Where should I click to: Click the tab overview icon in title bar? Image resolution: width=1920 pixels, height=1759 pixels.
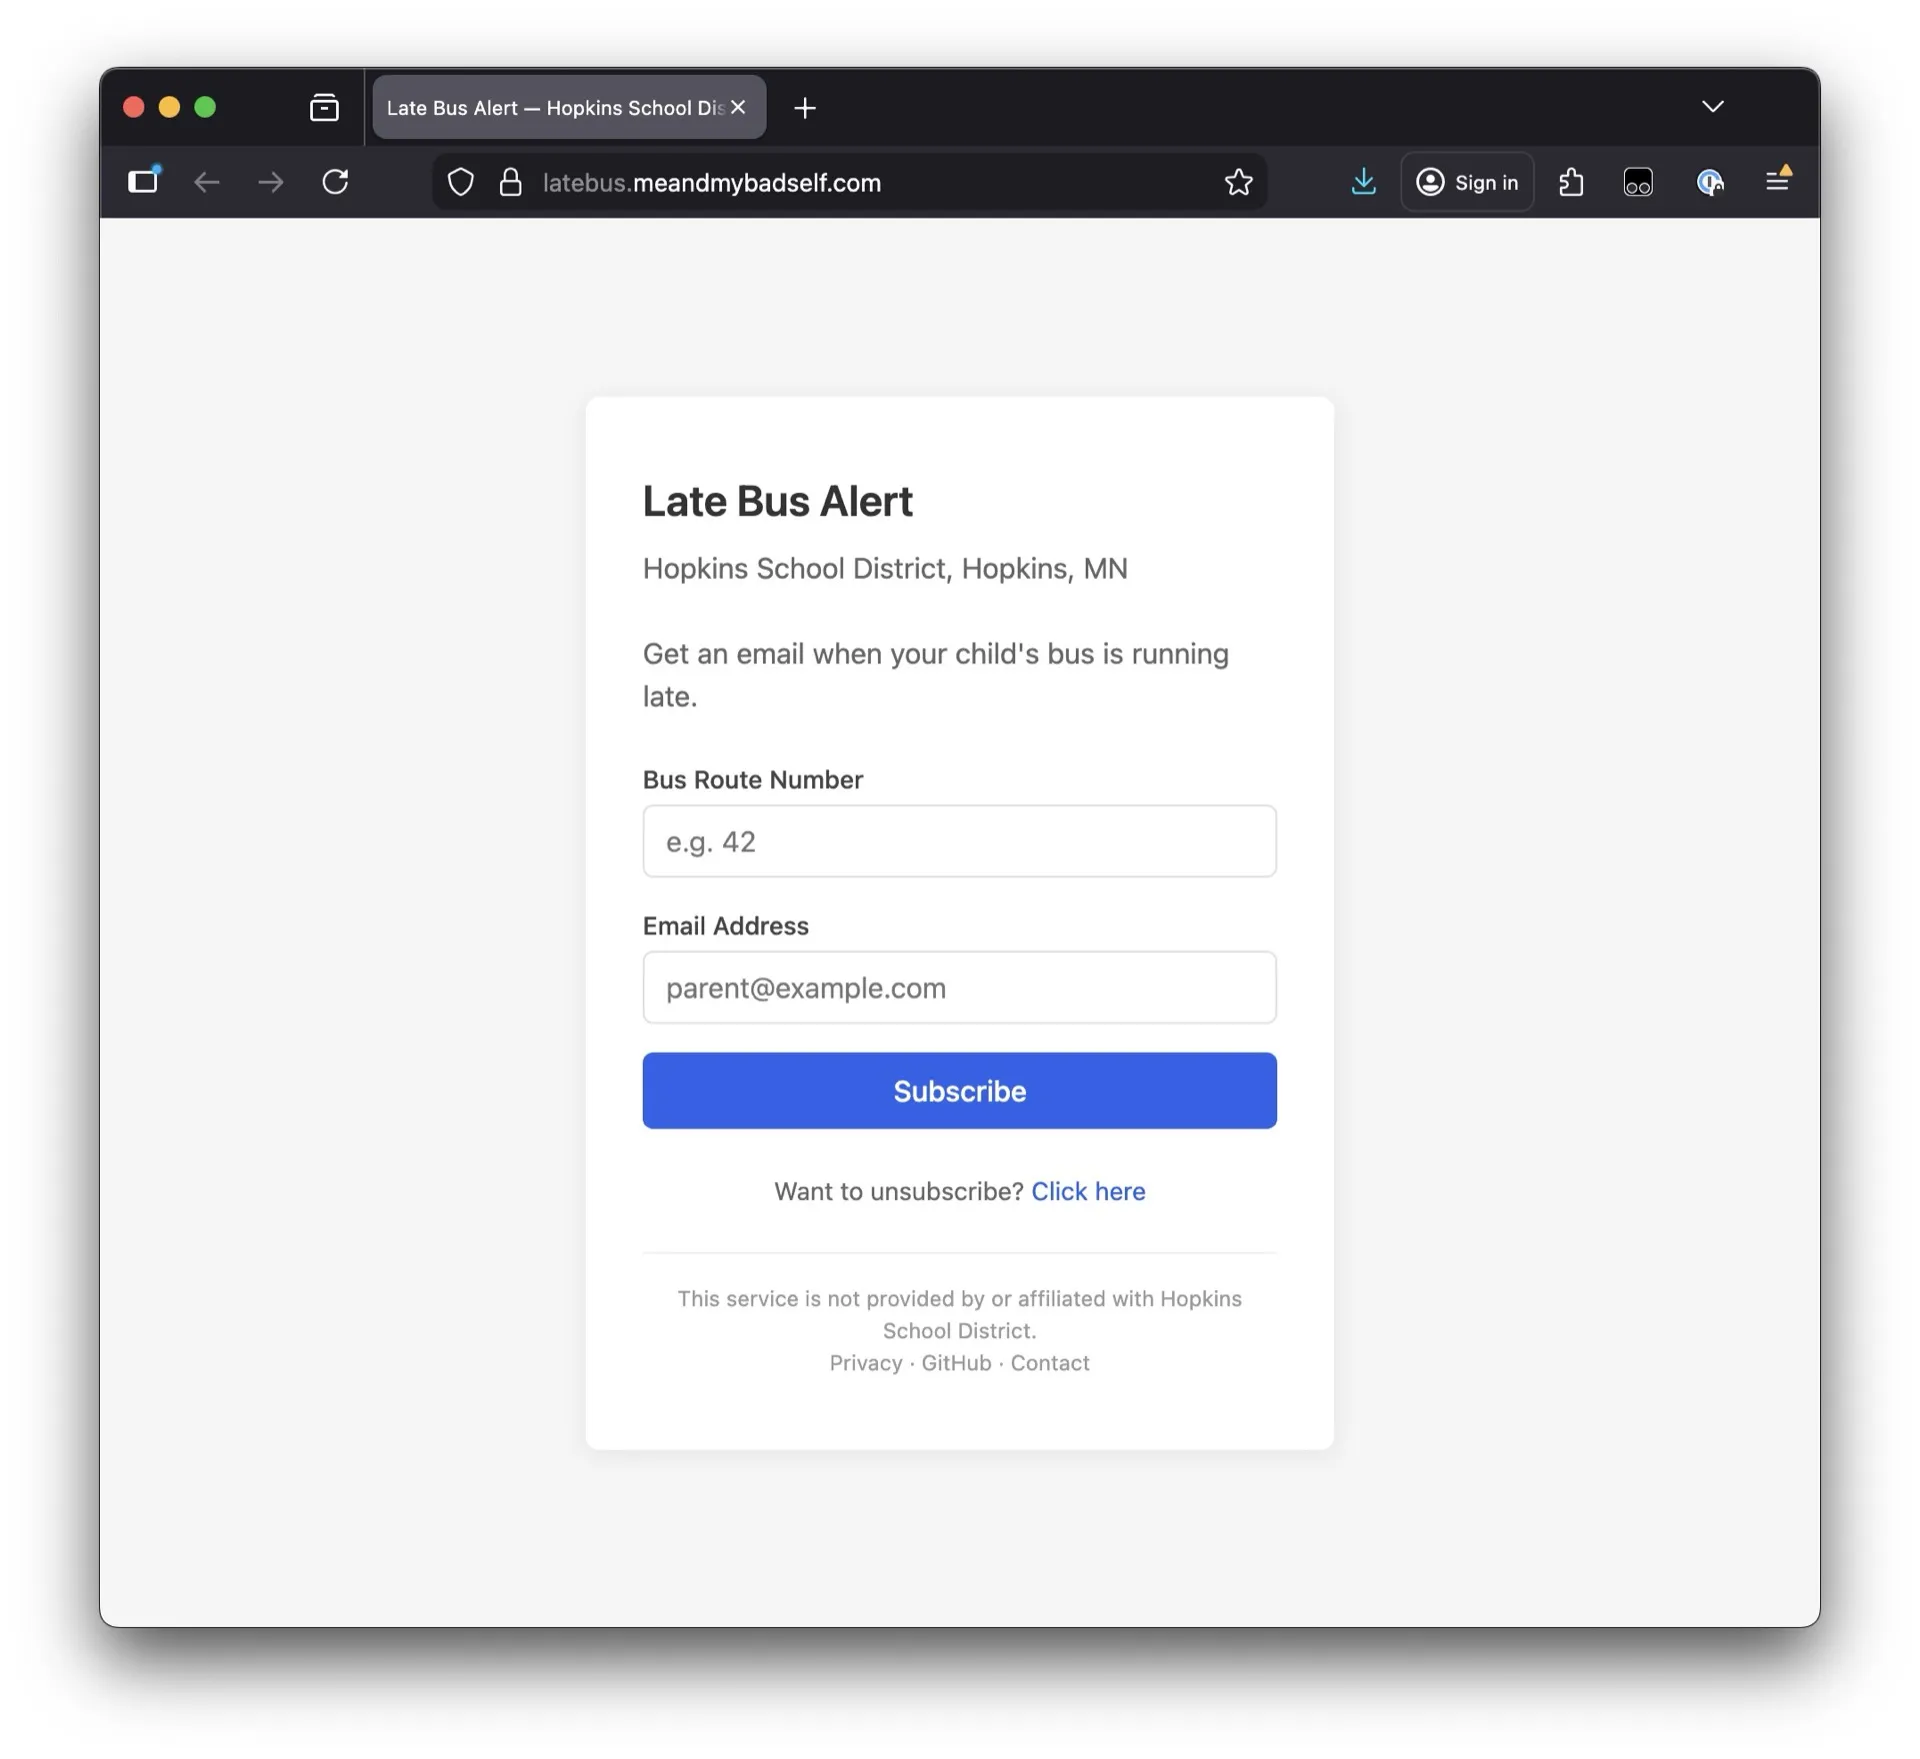coord(324,107)
